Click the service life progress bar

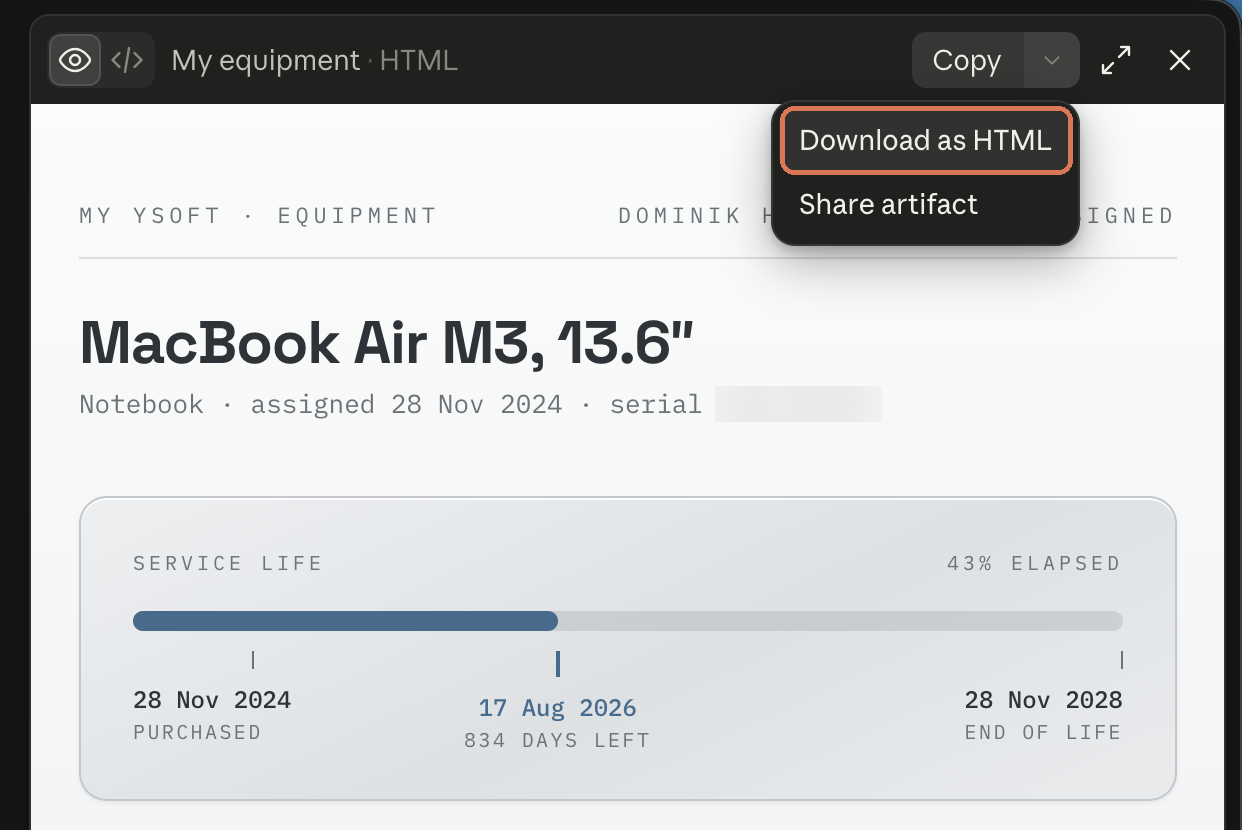pos(628,621)
